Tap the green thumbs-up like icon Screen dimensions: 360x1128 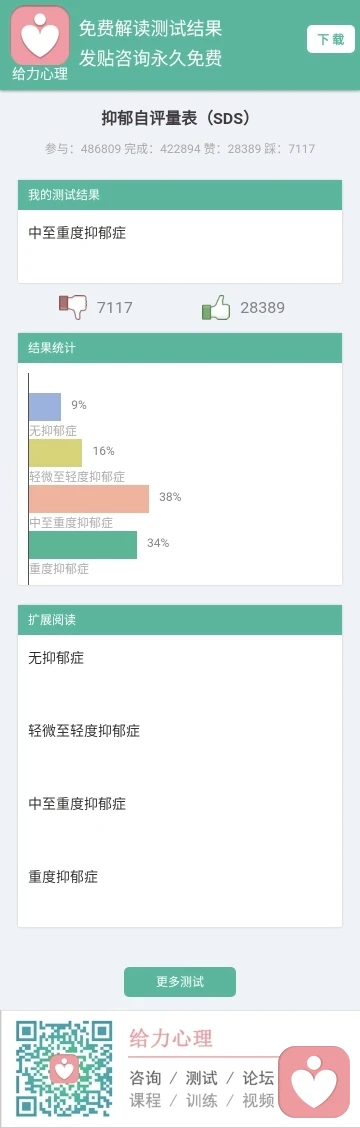tap(216, 308)
